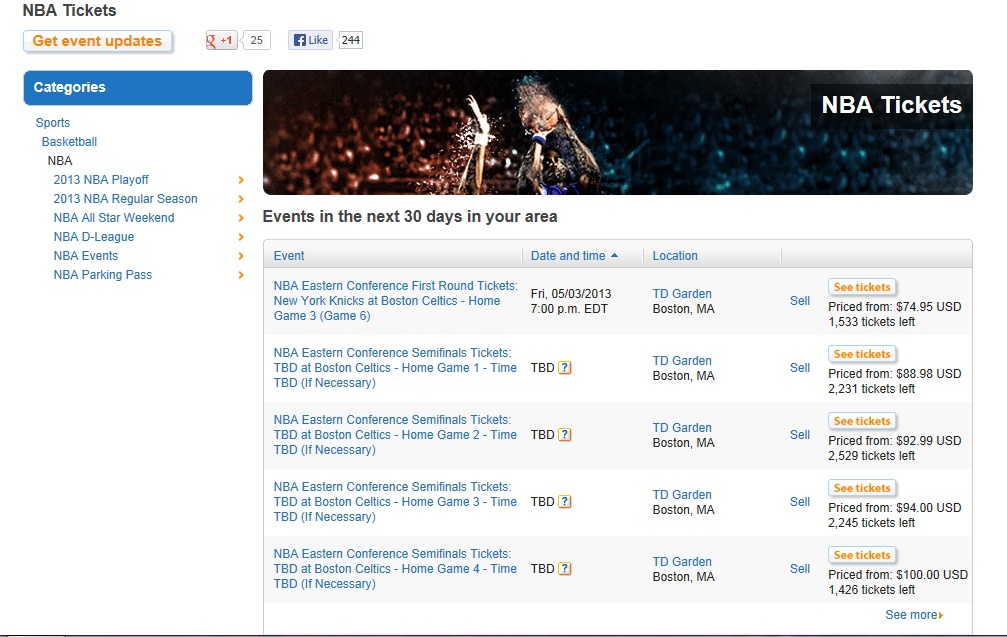
Task: Click Sell for Semifinals Home Game 1
Action: click(800, 368)
